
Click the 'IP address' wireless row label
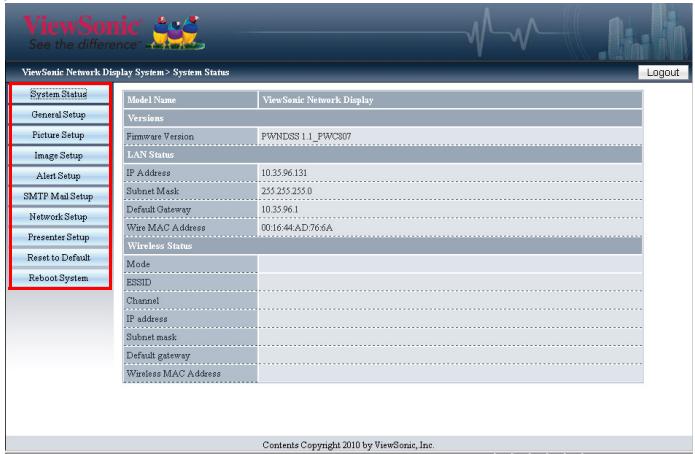(147, 318)
